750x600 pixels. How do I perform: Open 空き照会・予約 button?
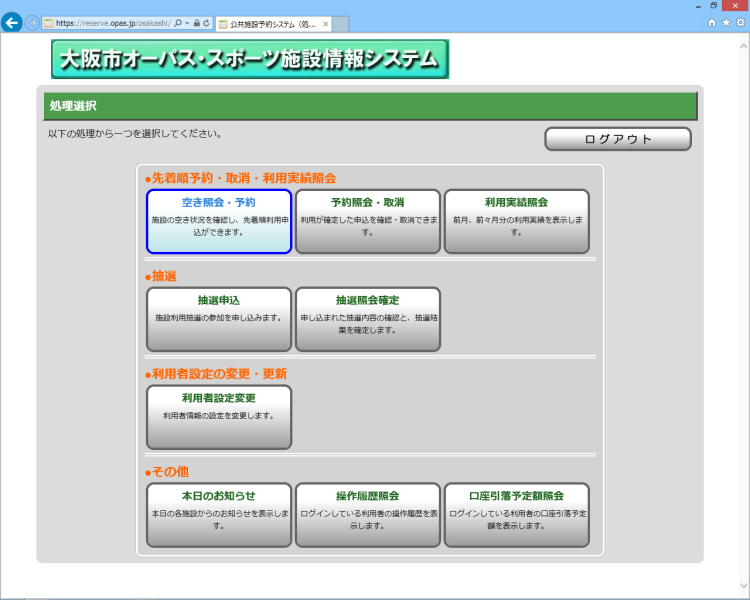point(219,221)
